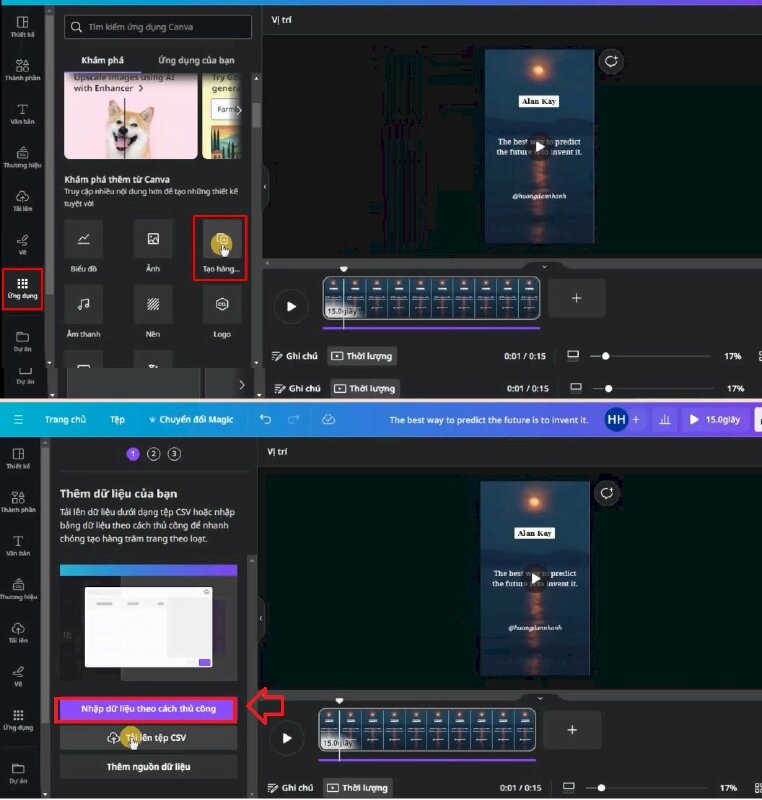Open Dự án in bottom screenshot sidebar

tap(18, 773)
